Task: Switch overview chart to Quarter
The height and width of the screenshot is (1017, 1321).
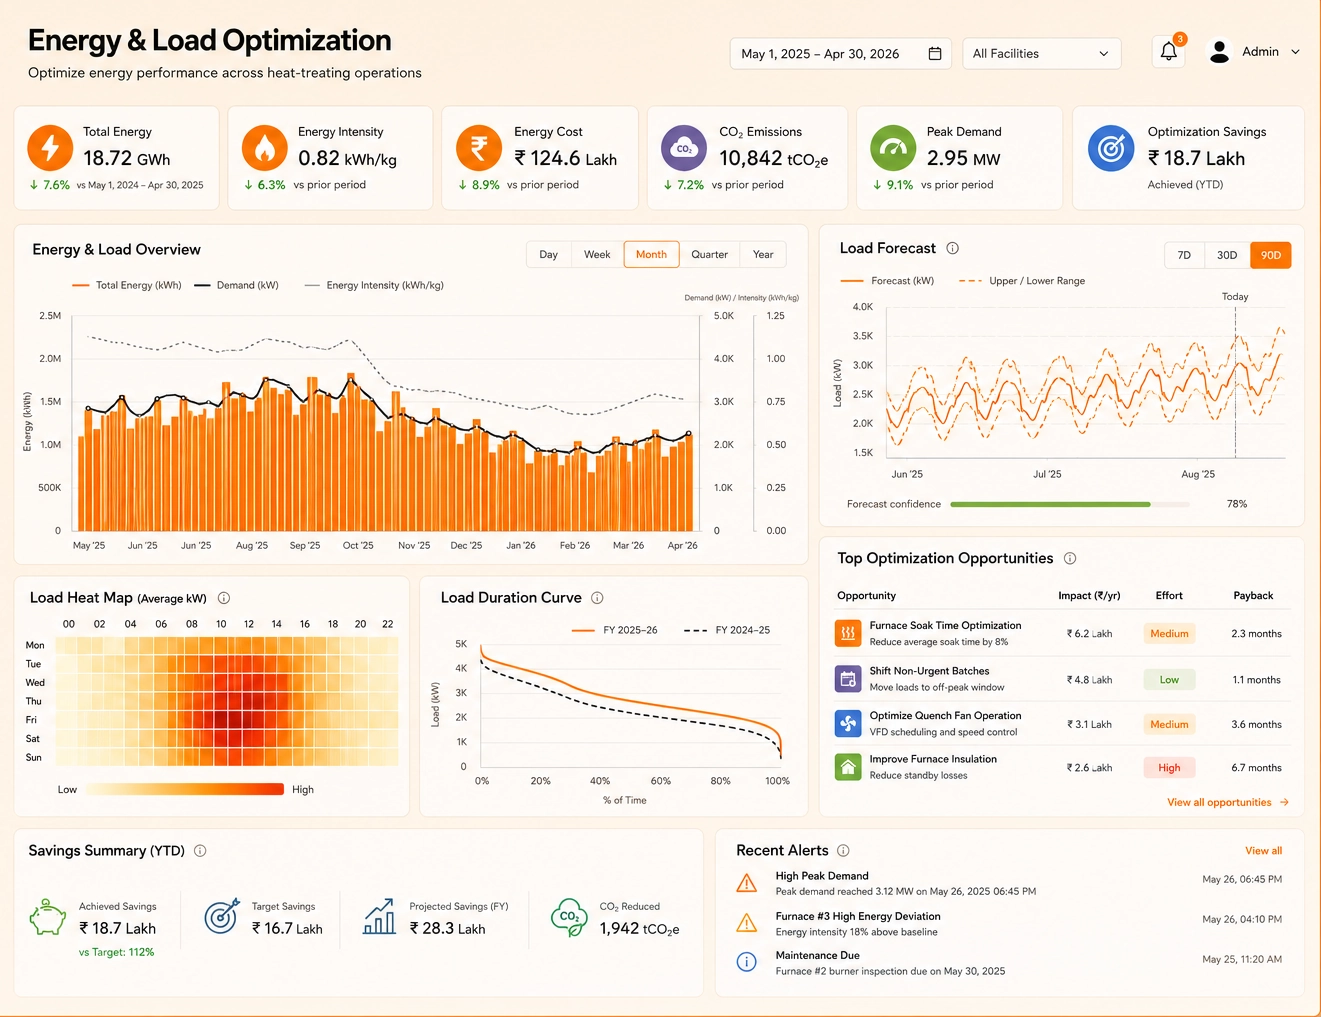Action: pyautogui.click(x=710, y=254)
